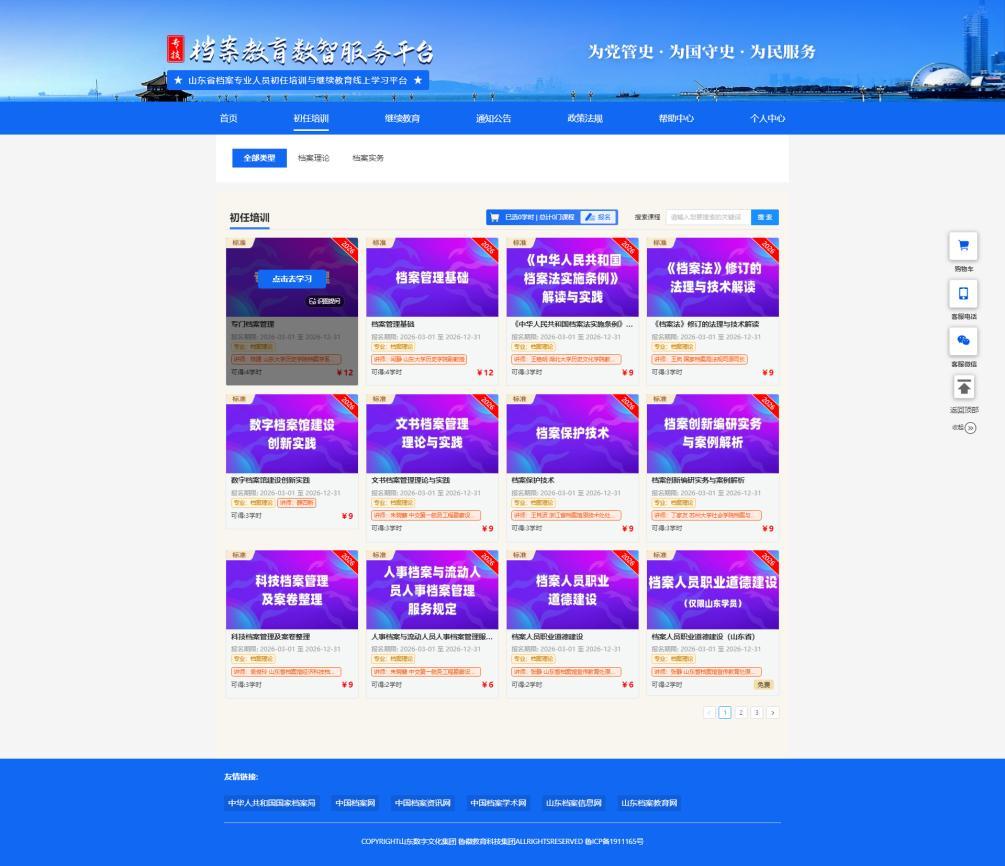1005x866 pixels.
Task: Open the 中华人民共和国档案法实施条例 course thumbnail
Action: tap(572, 278)
